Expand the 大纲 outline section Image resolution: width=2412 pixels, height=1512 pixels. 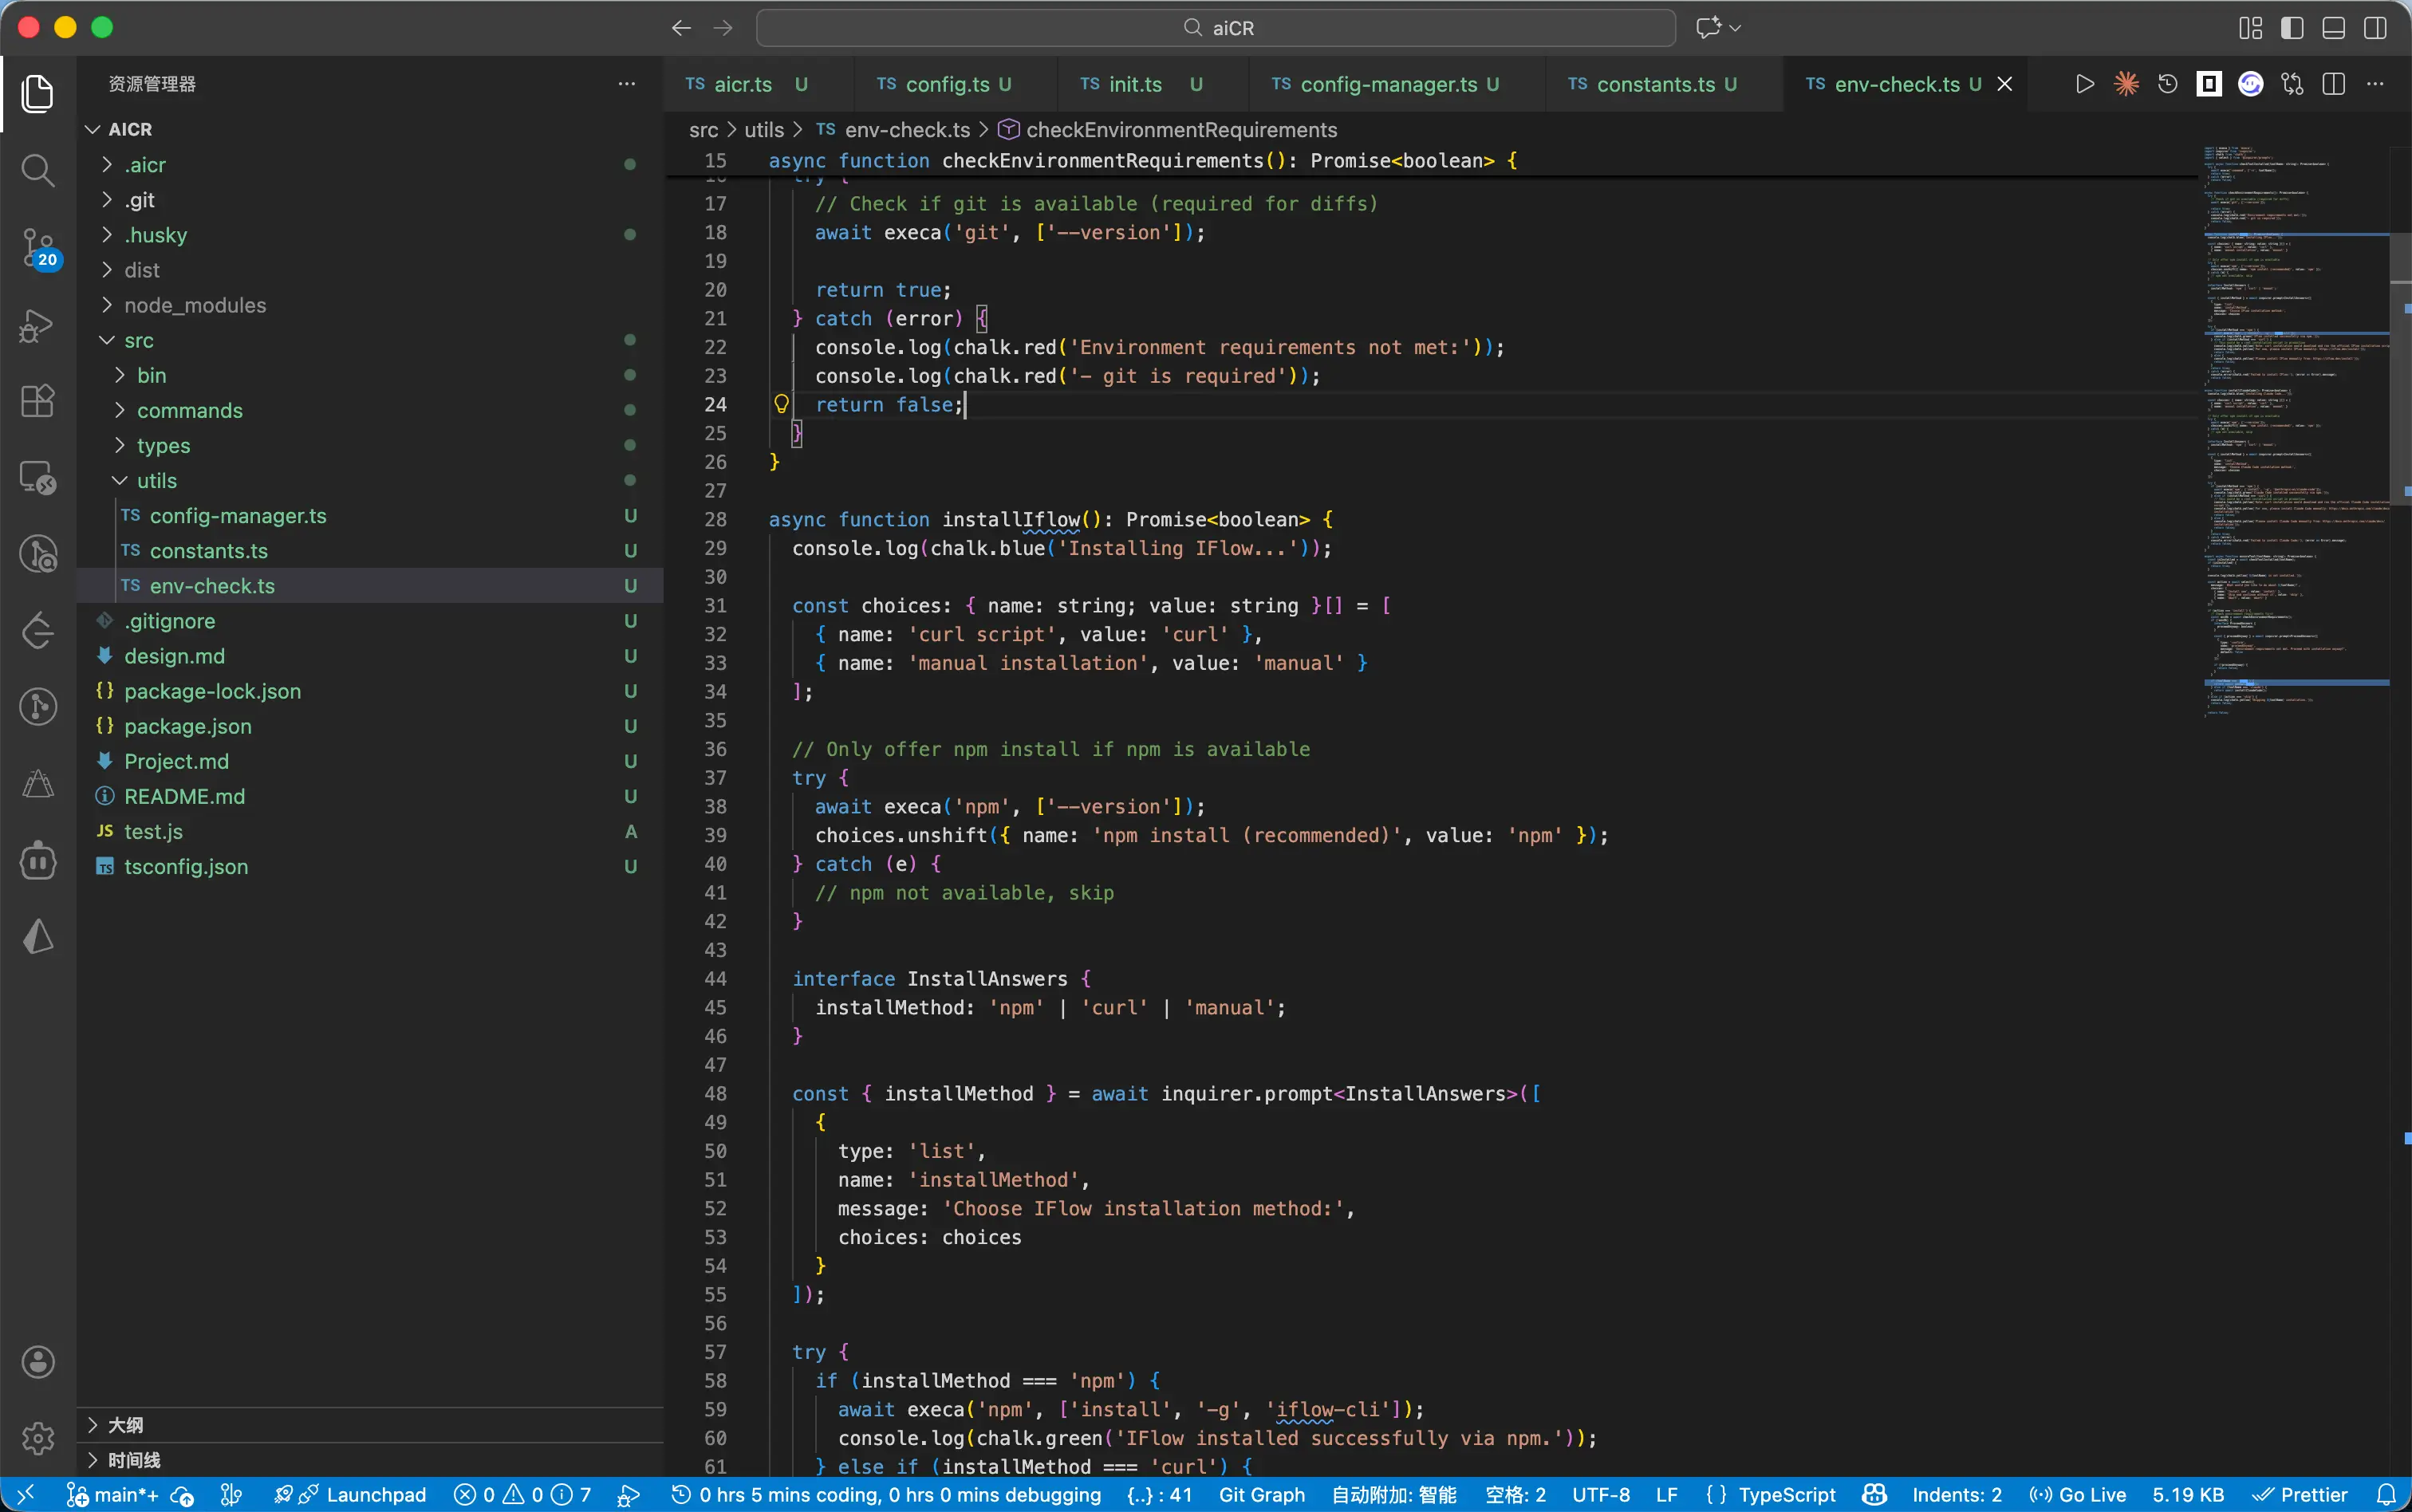tap(125, 1424)
